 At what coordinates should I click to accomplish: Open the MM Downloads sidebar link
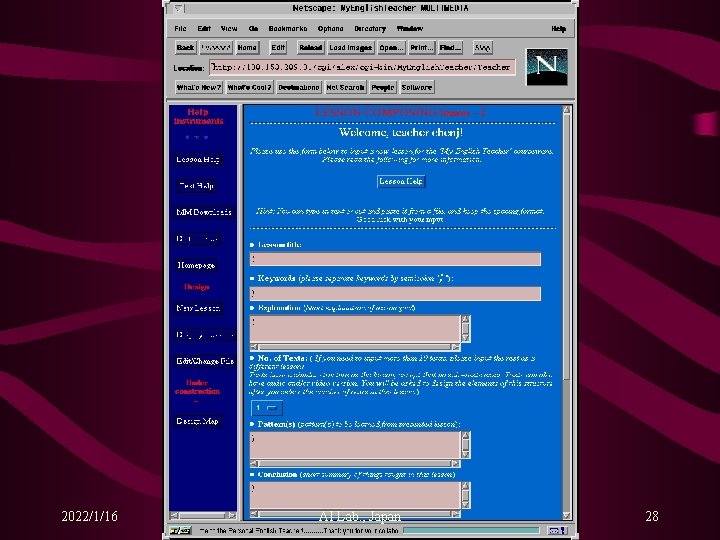pyautogui.click(x=204, y=212)
